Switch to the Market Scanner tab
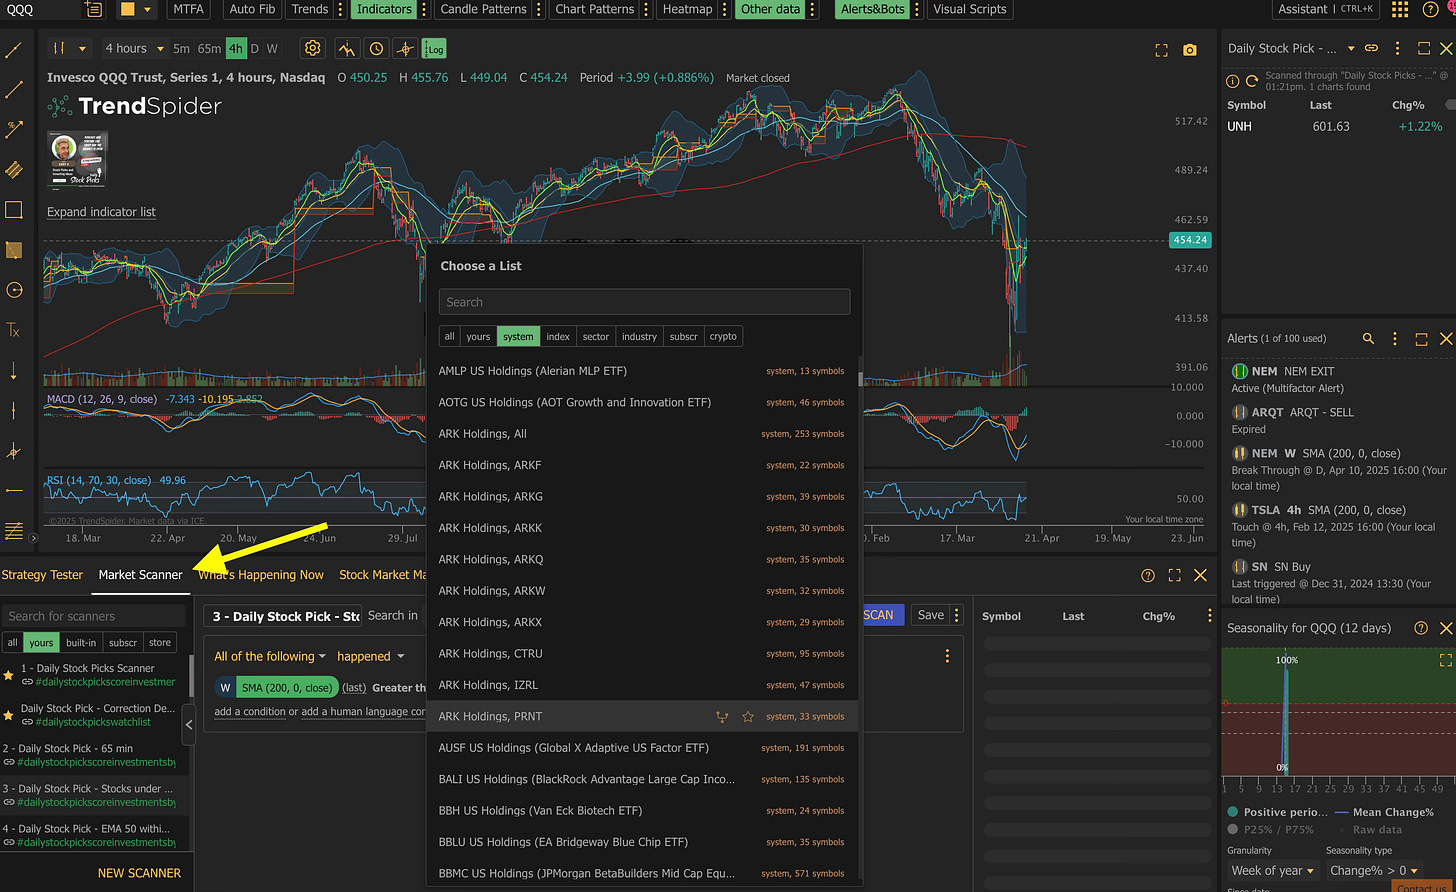 tap(141, 575)
